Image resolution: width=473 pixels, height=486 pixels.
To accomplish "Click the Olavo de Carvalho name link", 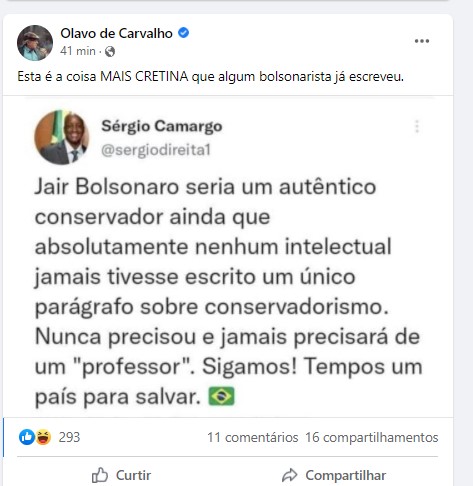I will 116,33.
